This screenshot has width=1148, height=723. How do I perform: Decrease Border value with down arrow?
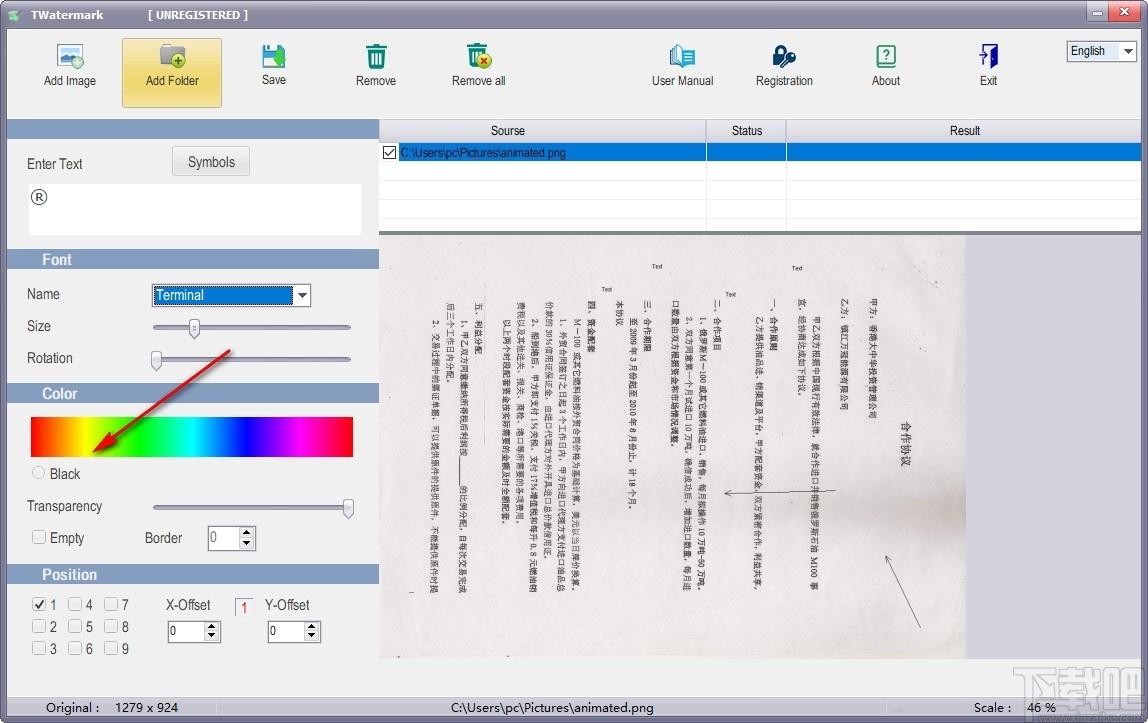247,544
